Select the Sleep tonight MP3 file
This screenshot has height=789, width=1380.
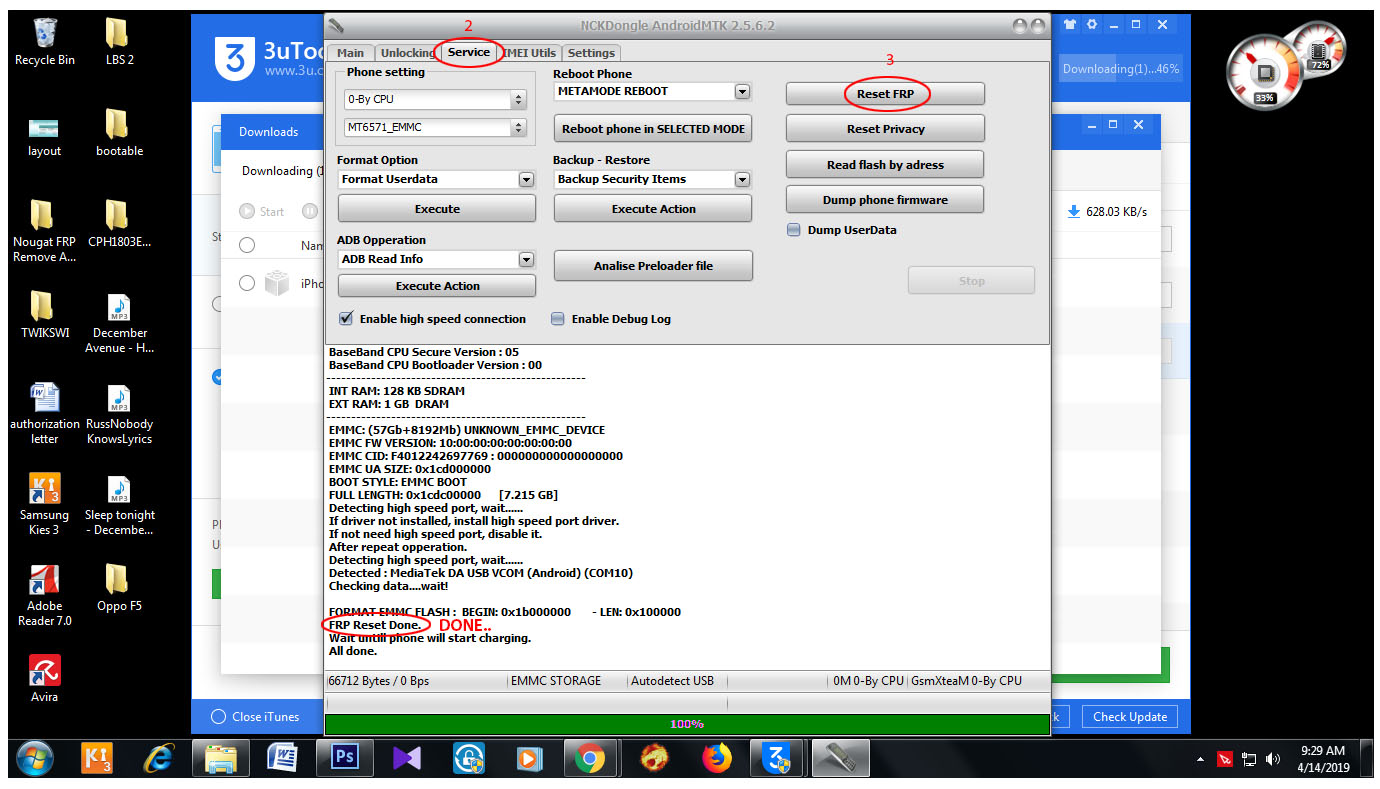tap(119, 505)
